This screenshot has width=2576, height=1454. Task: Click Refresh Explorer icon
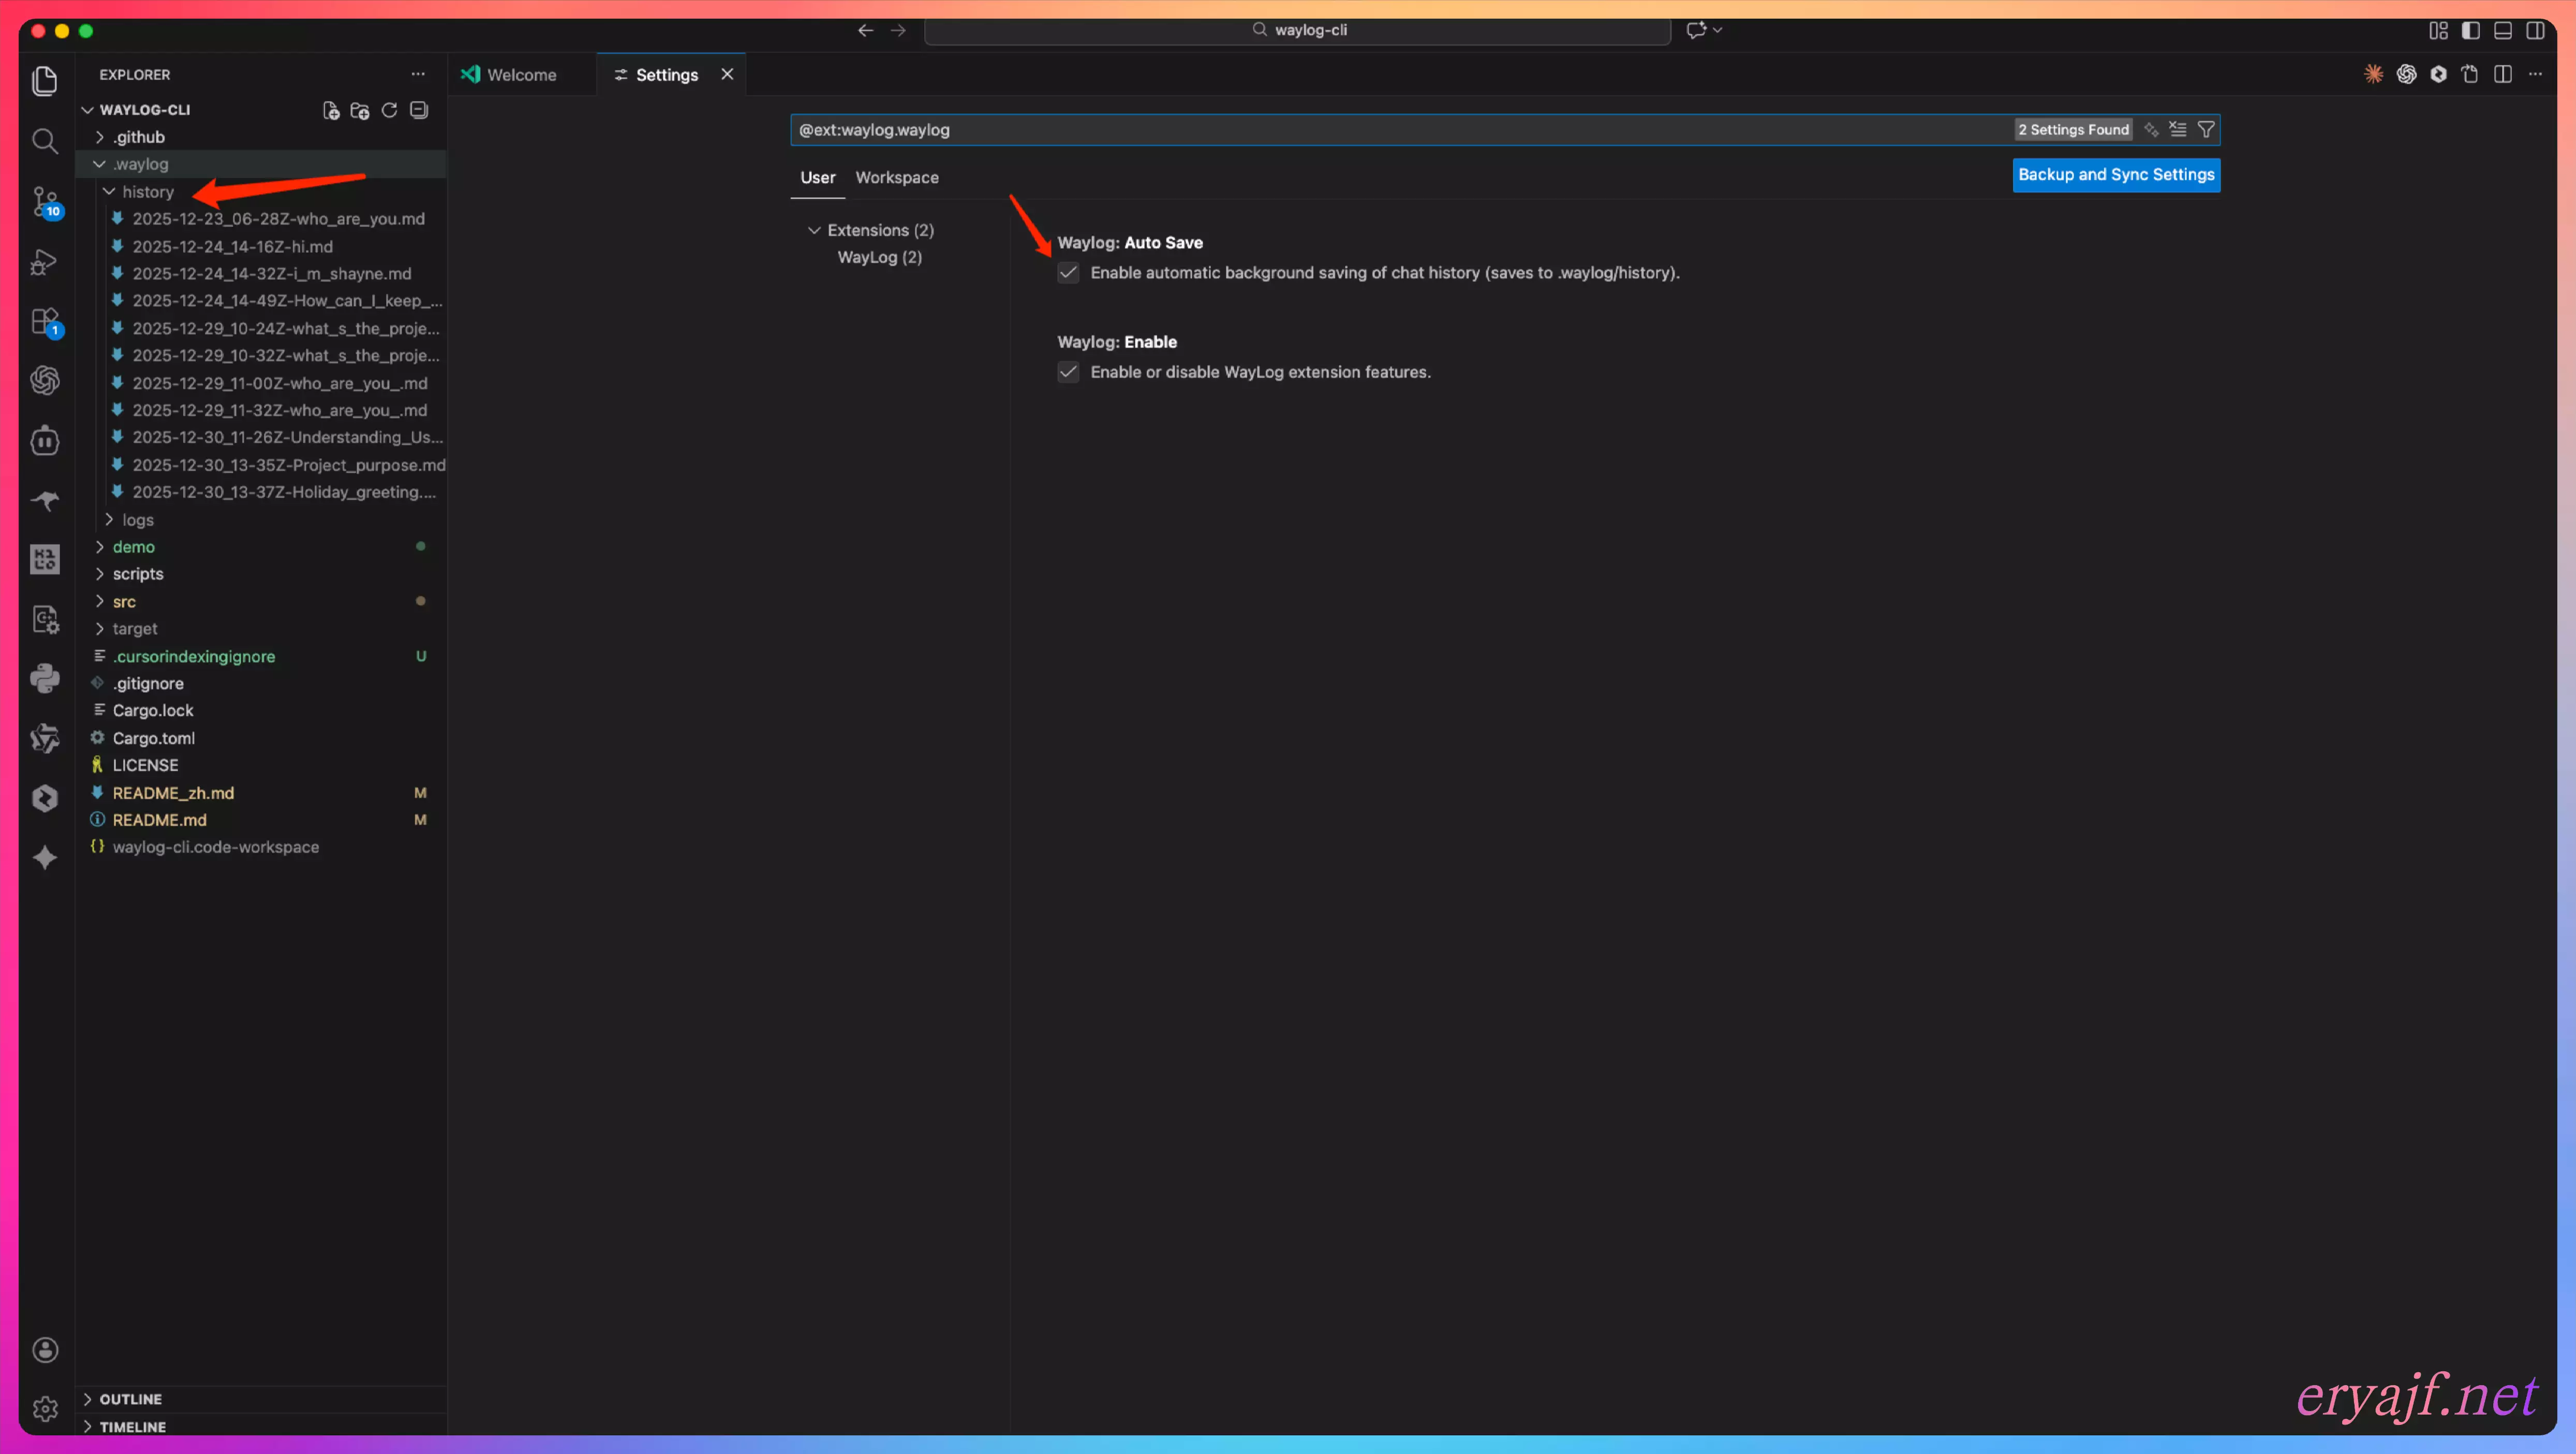(389, 110)
